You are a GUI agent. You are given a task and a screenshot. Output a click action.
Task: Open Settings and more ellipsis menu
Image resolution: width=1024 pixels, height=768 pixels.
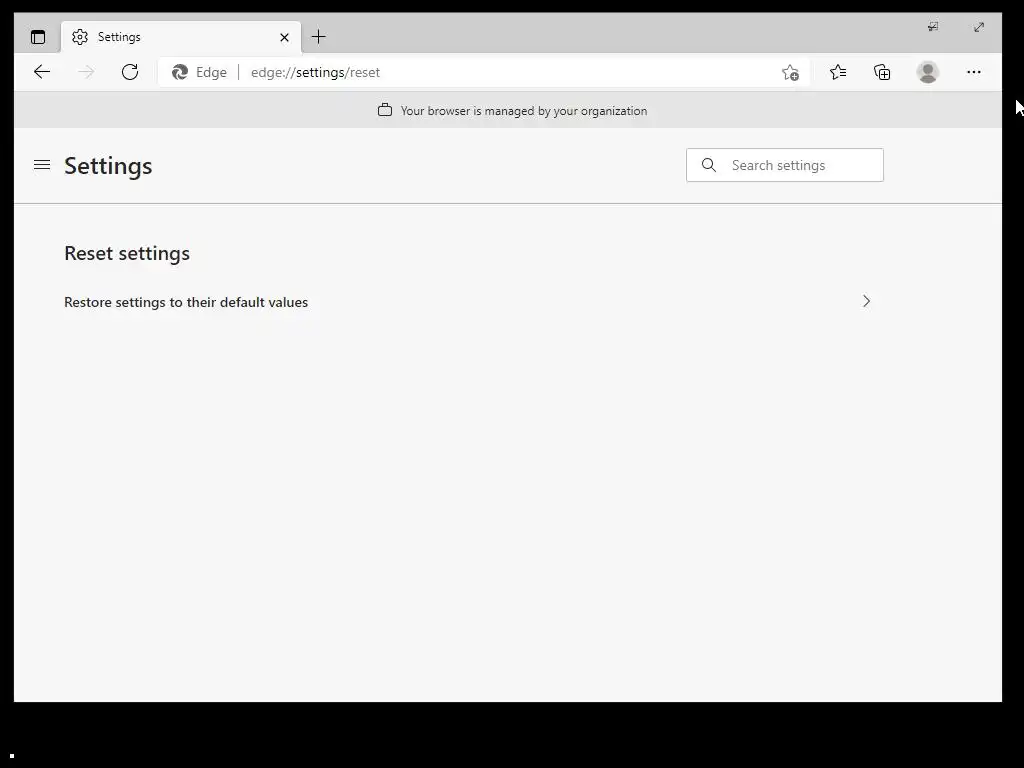pos(974,72)
